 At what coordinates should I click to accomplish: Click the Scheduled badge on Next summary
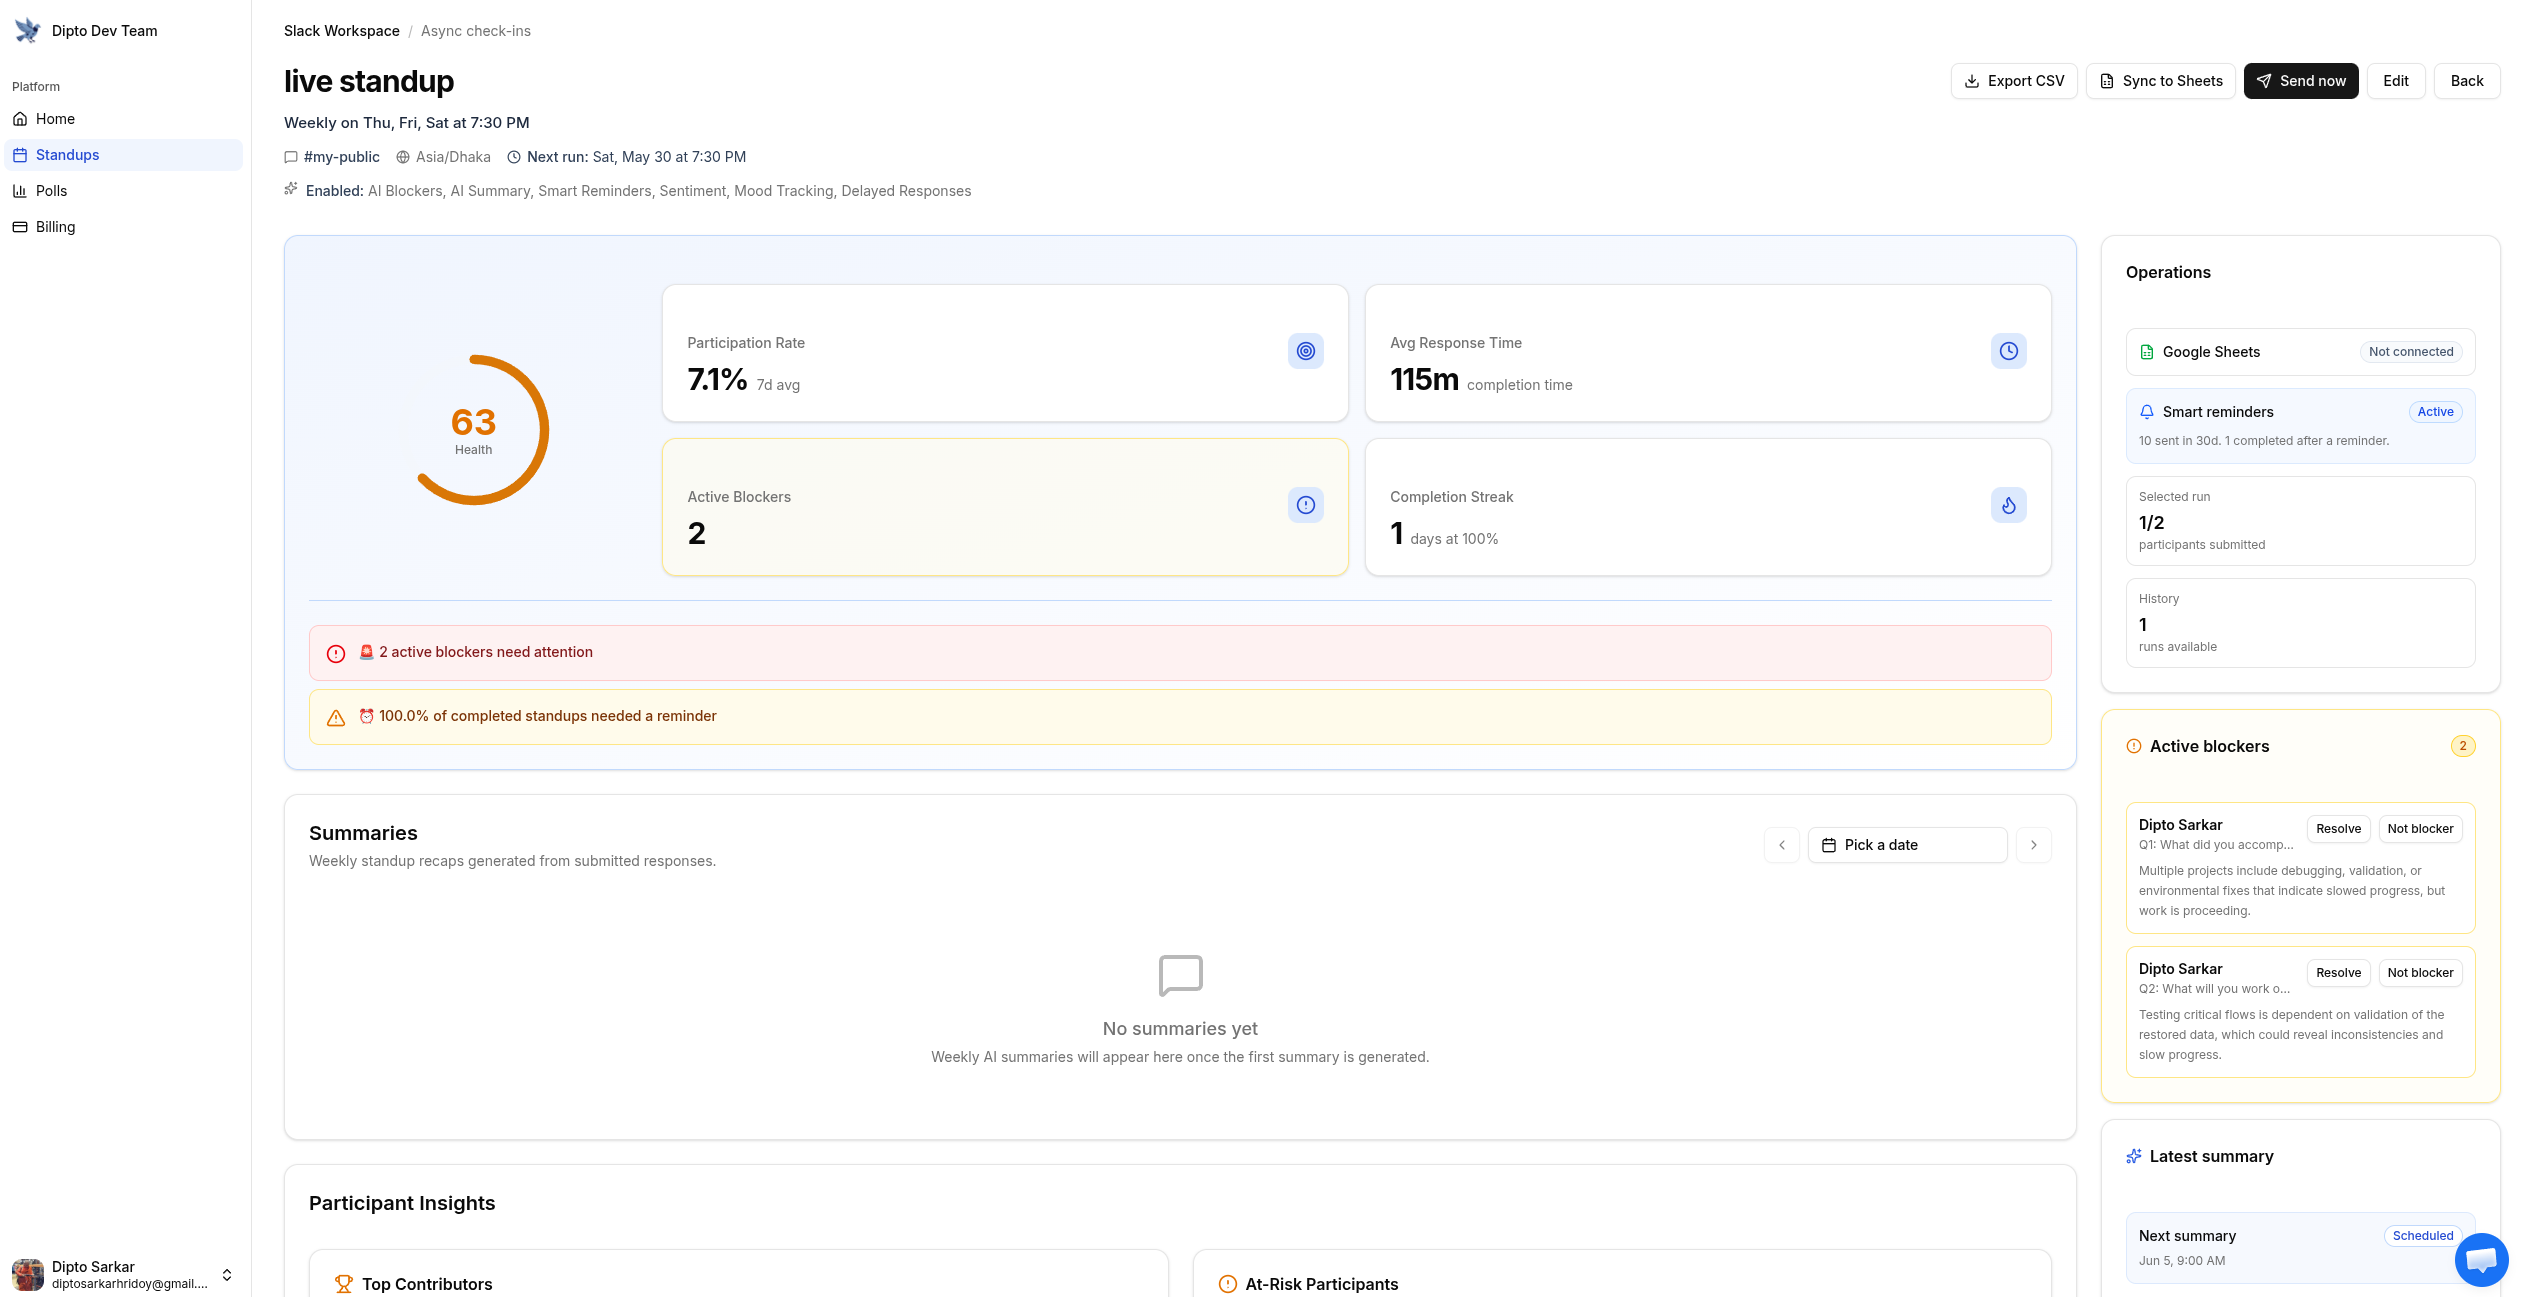click(x=2423, y=1236)
